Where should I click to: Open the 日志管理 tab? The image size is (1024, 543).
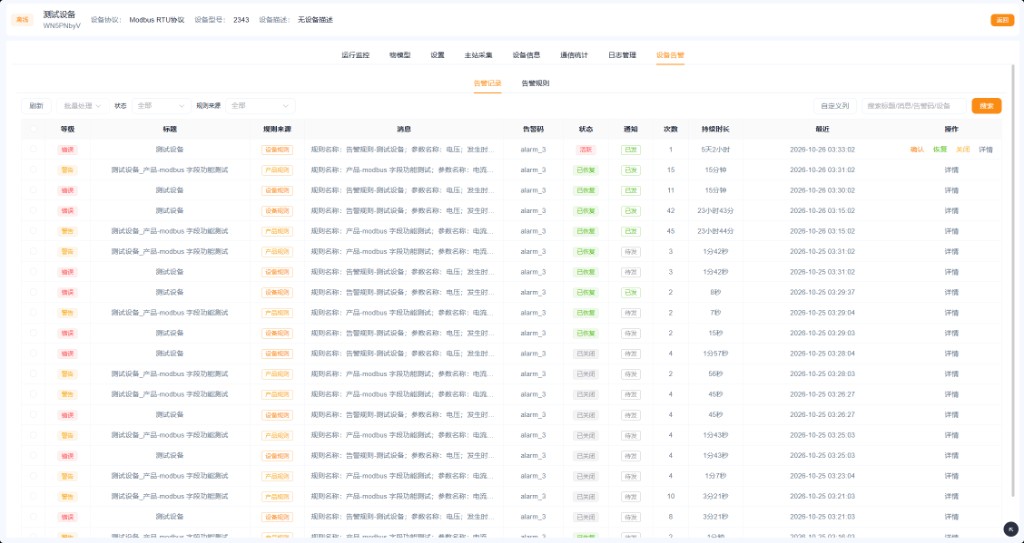tap(622, 55)
